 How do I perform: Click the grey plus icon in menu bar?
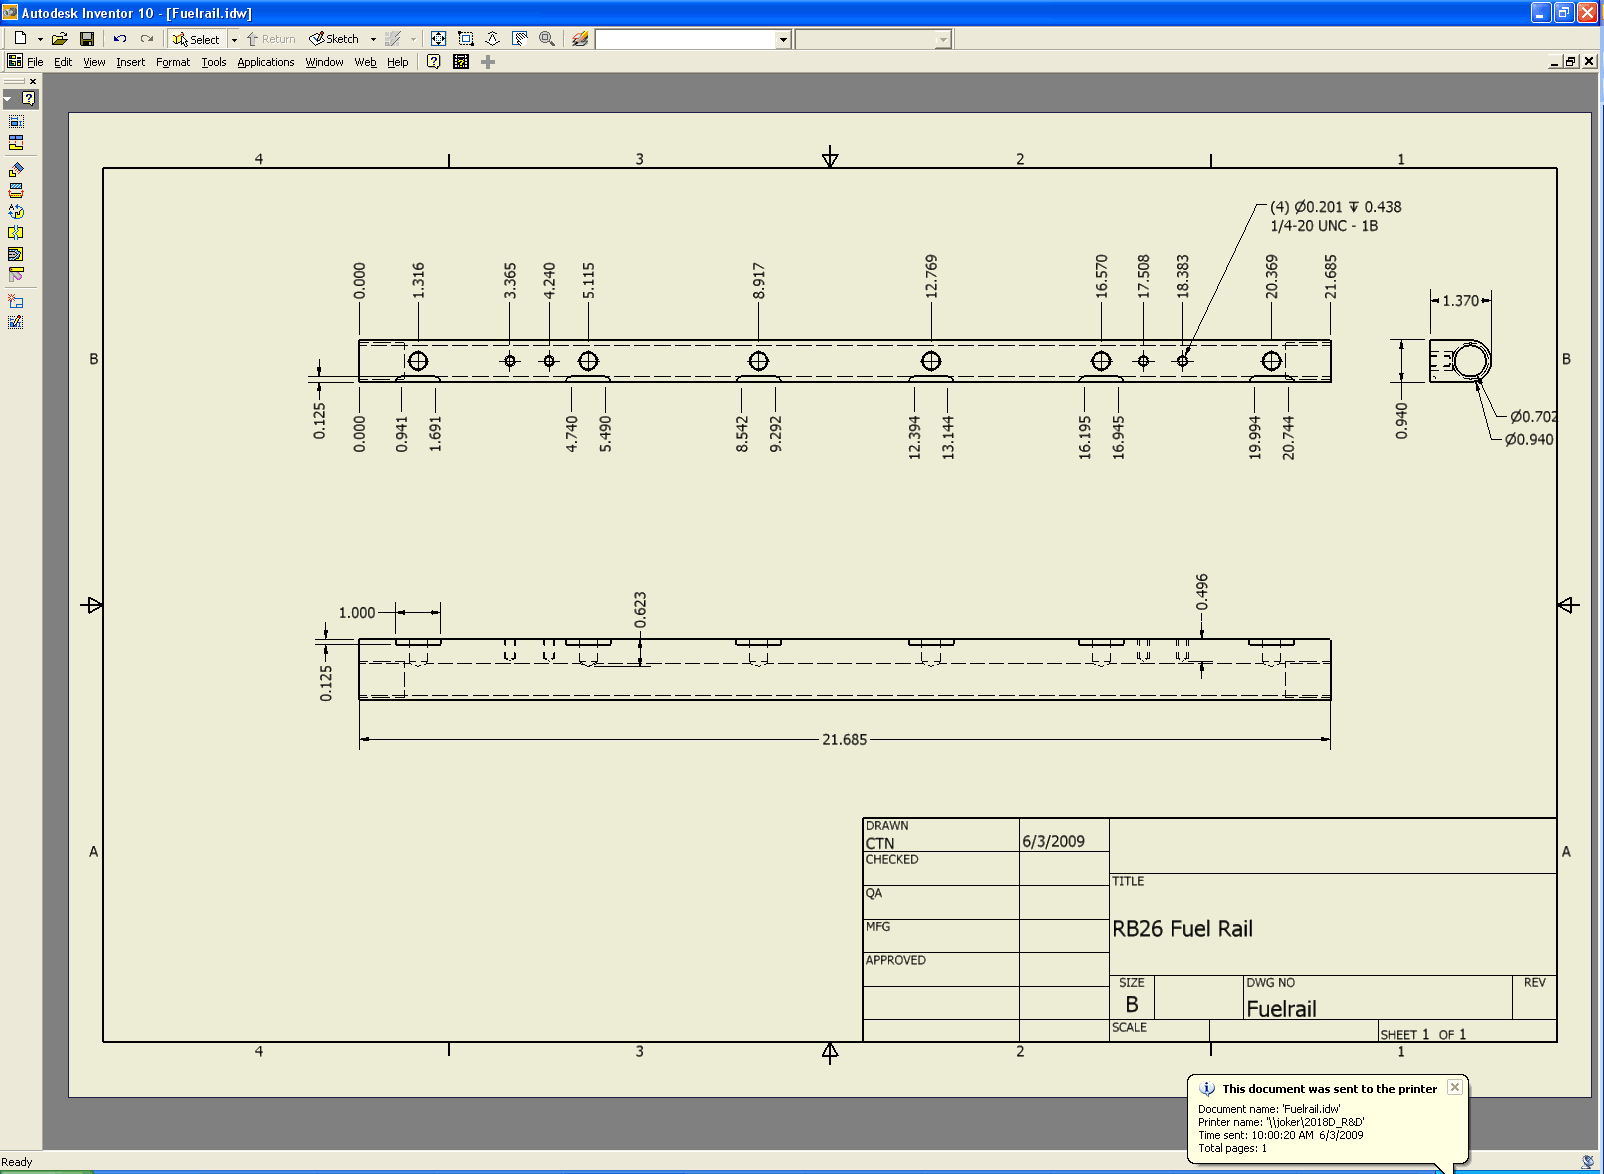(488, 62)
